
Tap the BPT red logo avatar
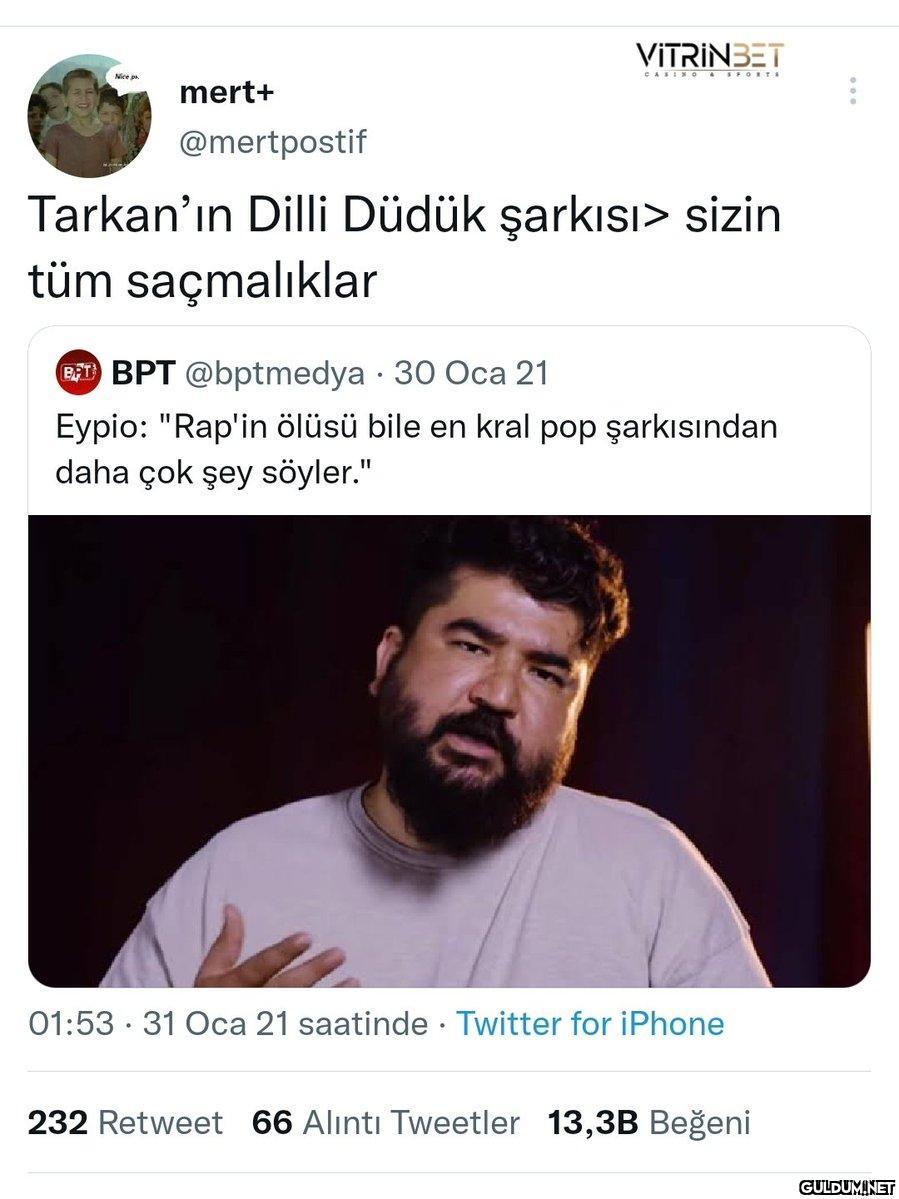pyautogui.click(x=78, y=372)
